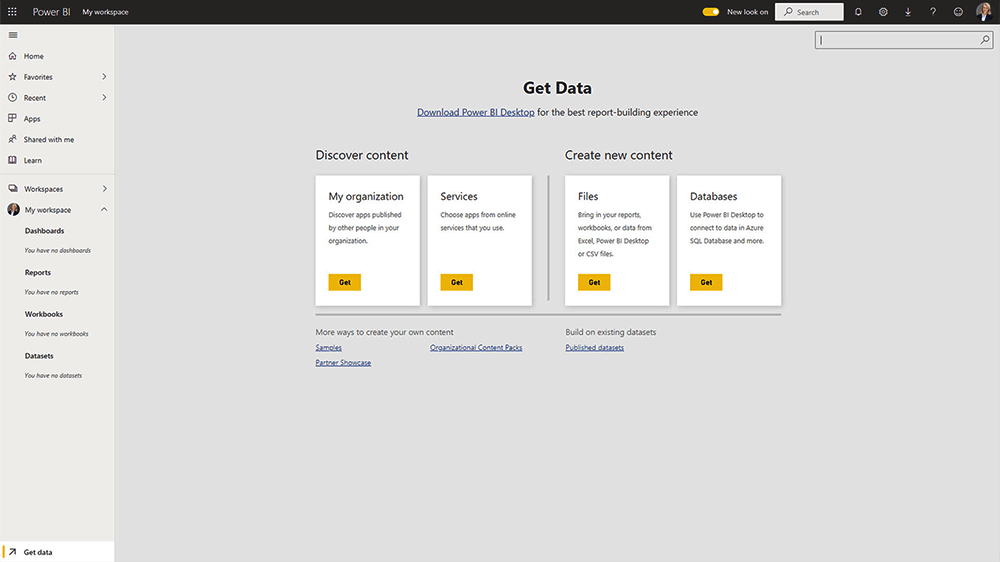Click Get under Services
1000x562 pixels.
pos(457,282)
